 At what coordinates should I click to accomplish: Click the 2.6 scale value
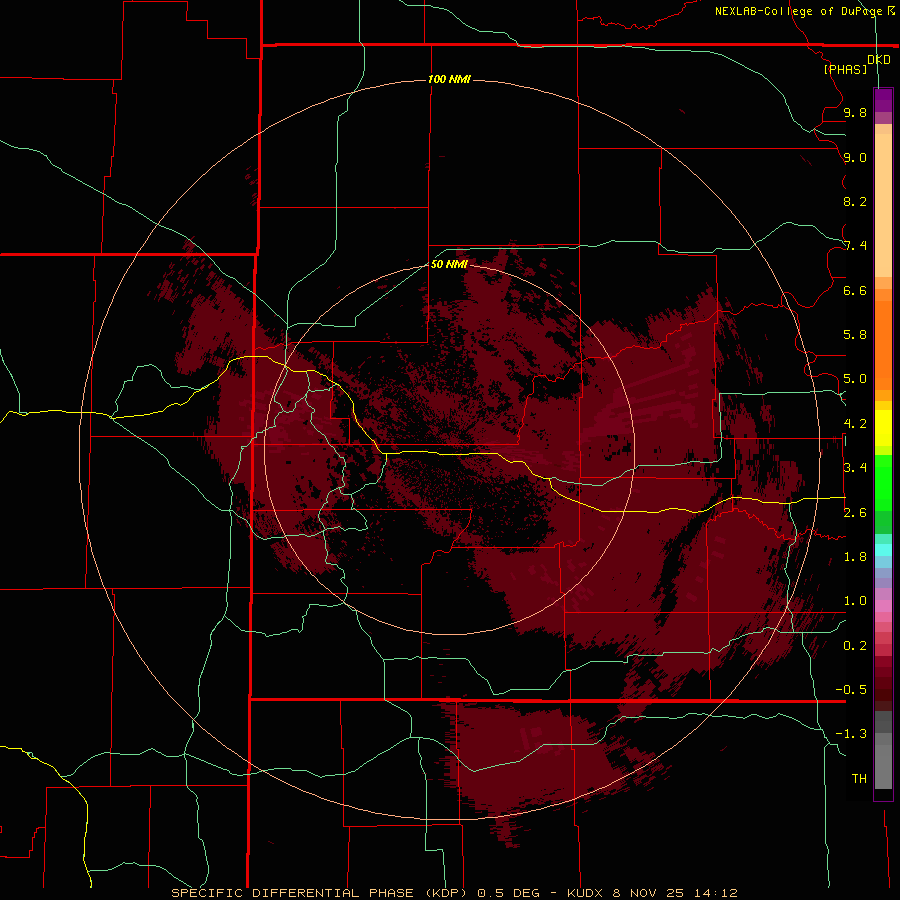[x=855, y=513]
